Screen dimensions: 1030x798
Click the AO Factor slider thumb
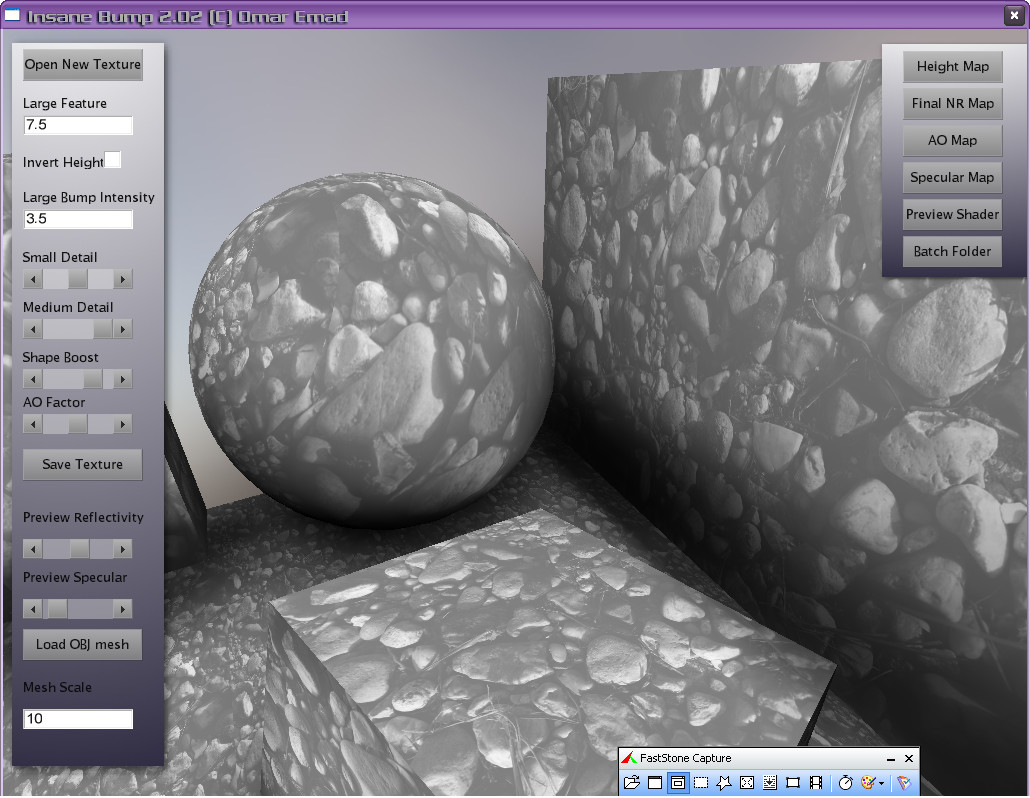click(x=78, y=424)
